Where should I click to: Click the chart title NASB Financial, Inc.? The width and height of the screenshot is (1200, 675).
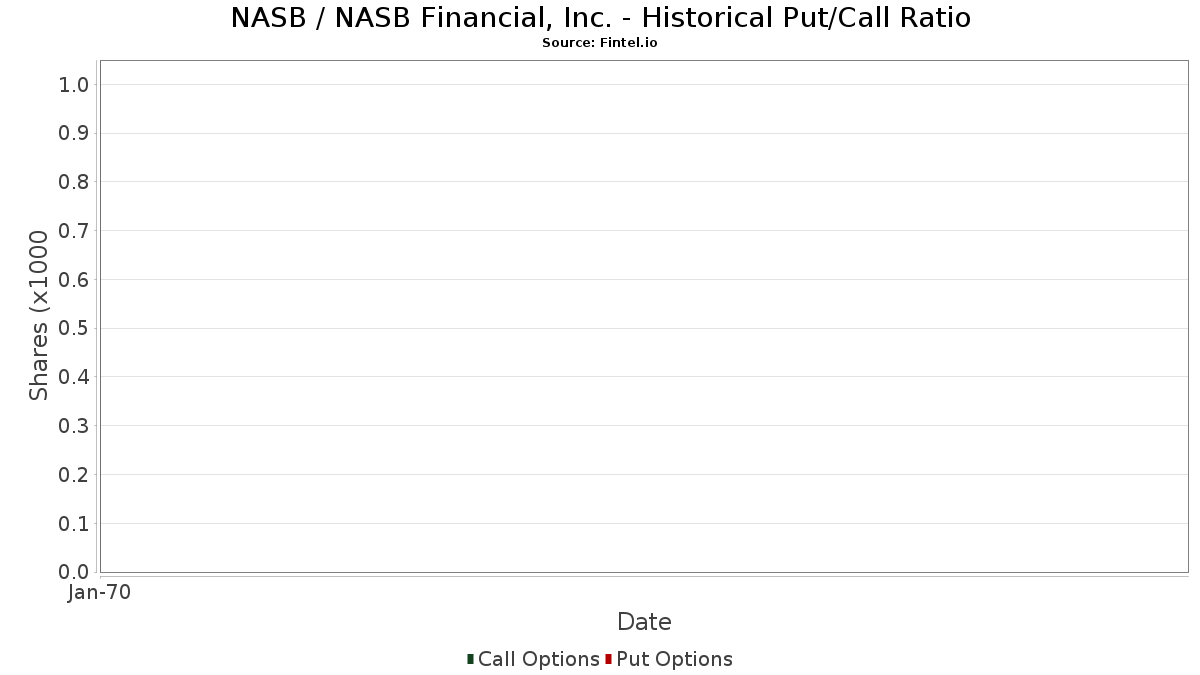click(601, 18)
